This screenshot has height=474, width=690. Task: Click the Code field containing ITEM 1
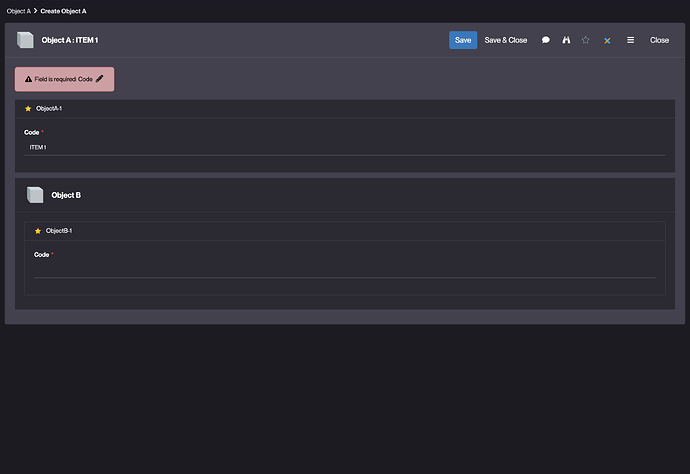coord(344,147)
